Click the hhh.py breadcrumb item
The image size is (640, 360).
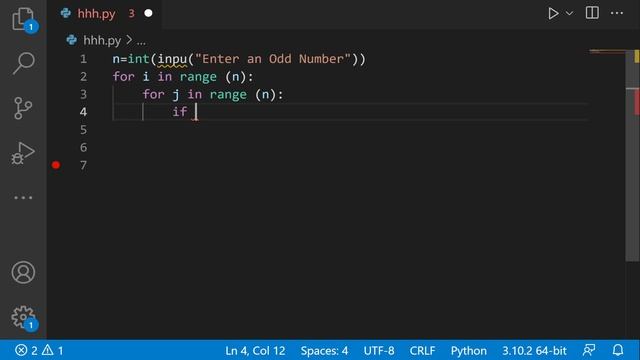(x=102, y=40)
